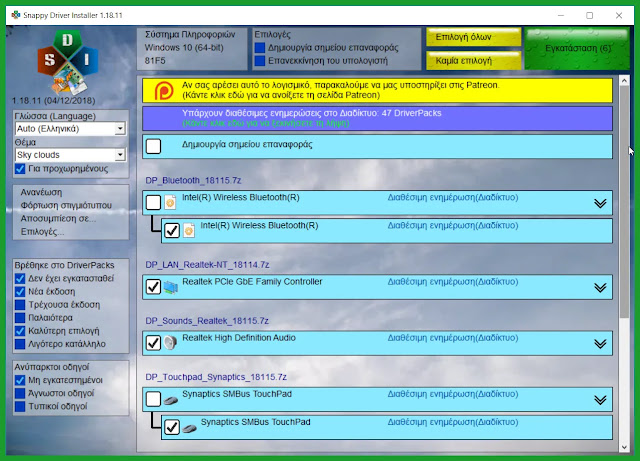Click the Patreon logo icon
The image size is (640, 461).
(x=164, y=90)
